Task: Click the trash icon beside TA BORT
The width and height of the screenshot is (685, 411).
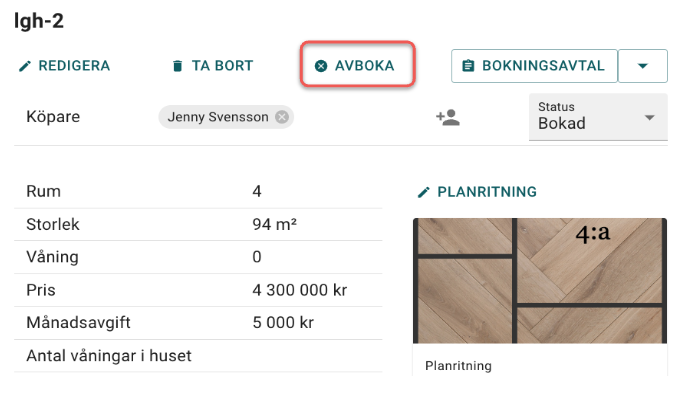Action: (x=178, y=66)
